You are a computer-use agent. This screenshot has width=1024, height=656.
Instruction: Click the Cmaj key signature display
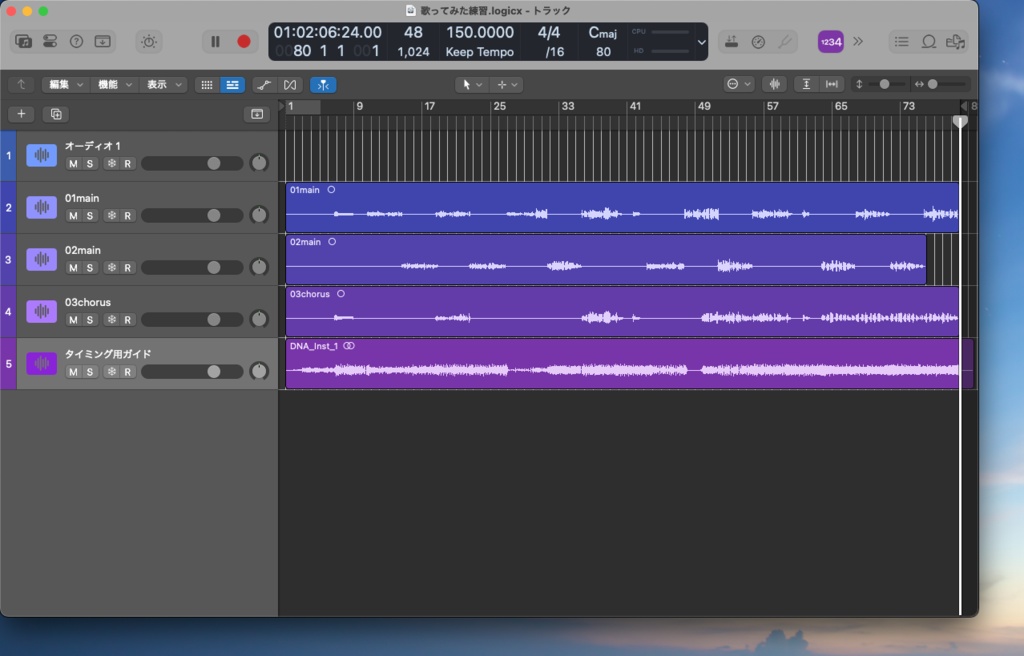pos(602,33)
